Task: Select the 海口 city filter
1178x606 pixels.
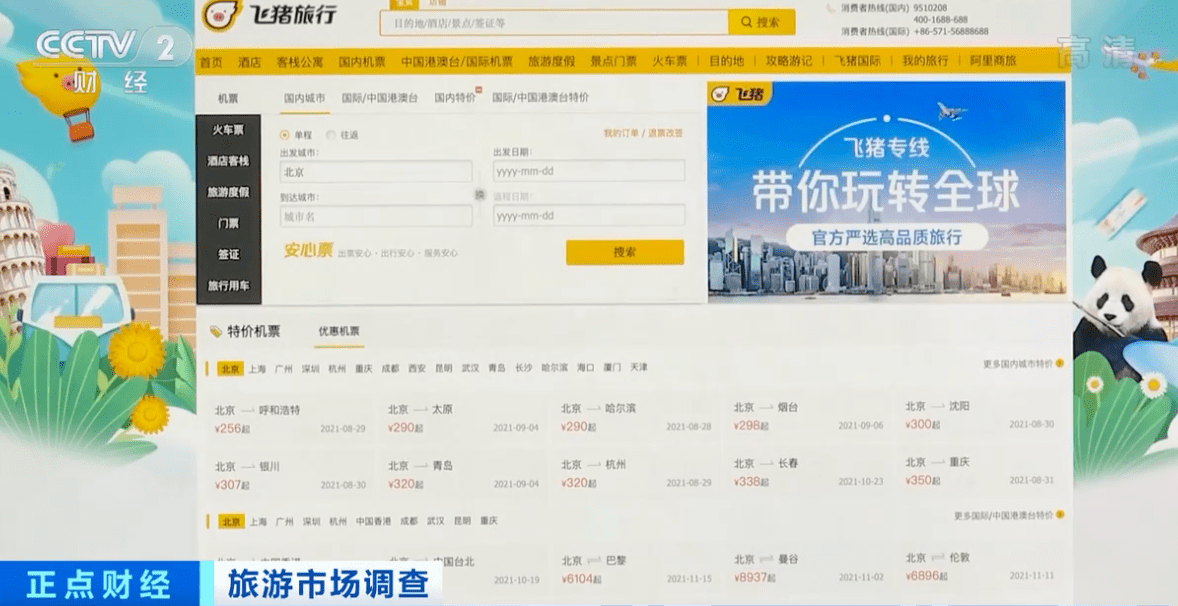Action: (x=585, y=368)
